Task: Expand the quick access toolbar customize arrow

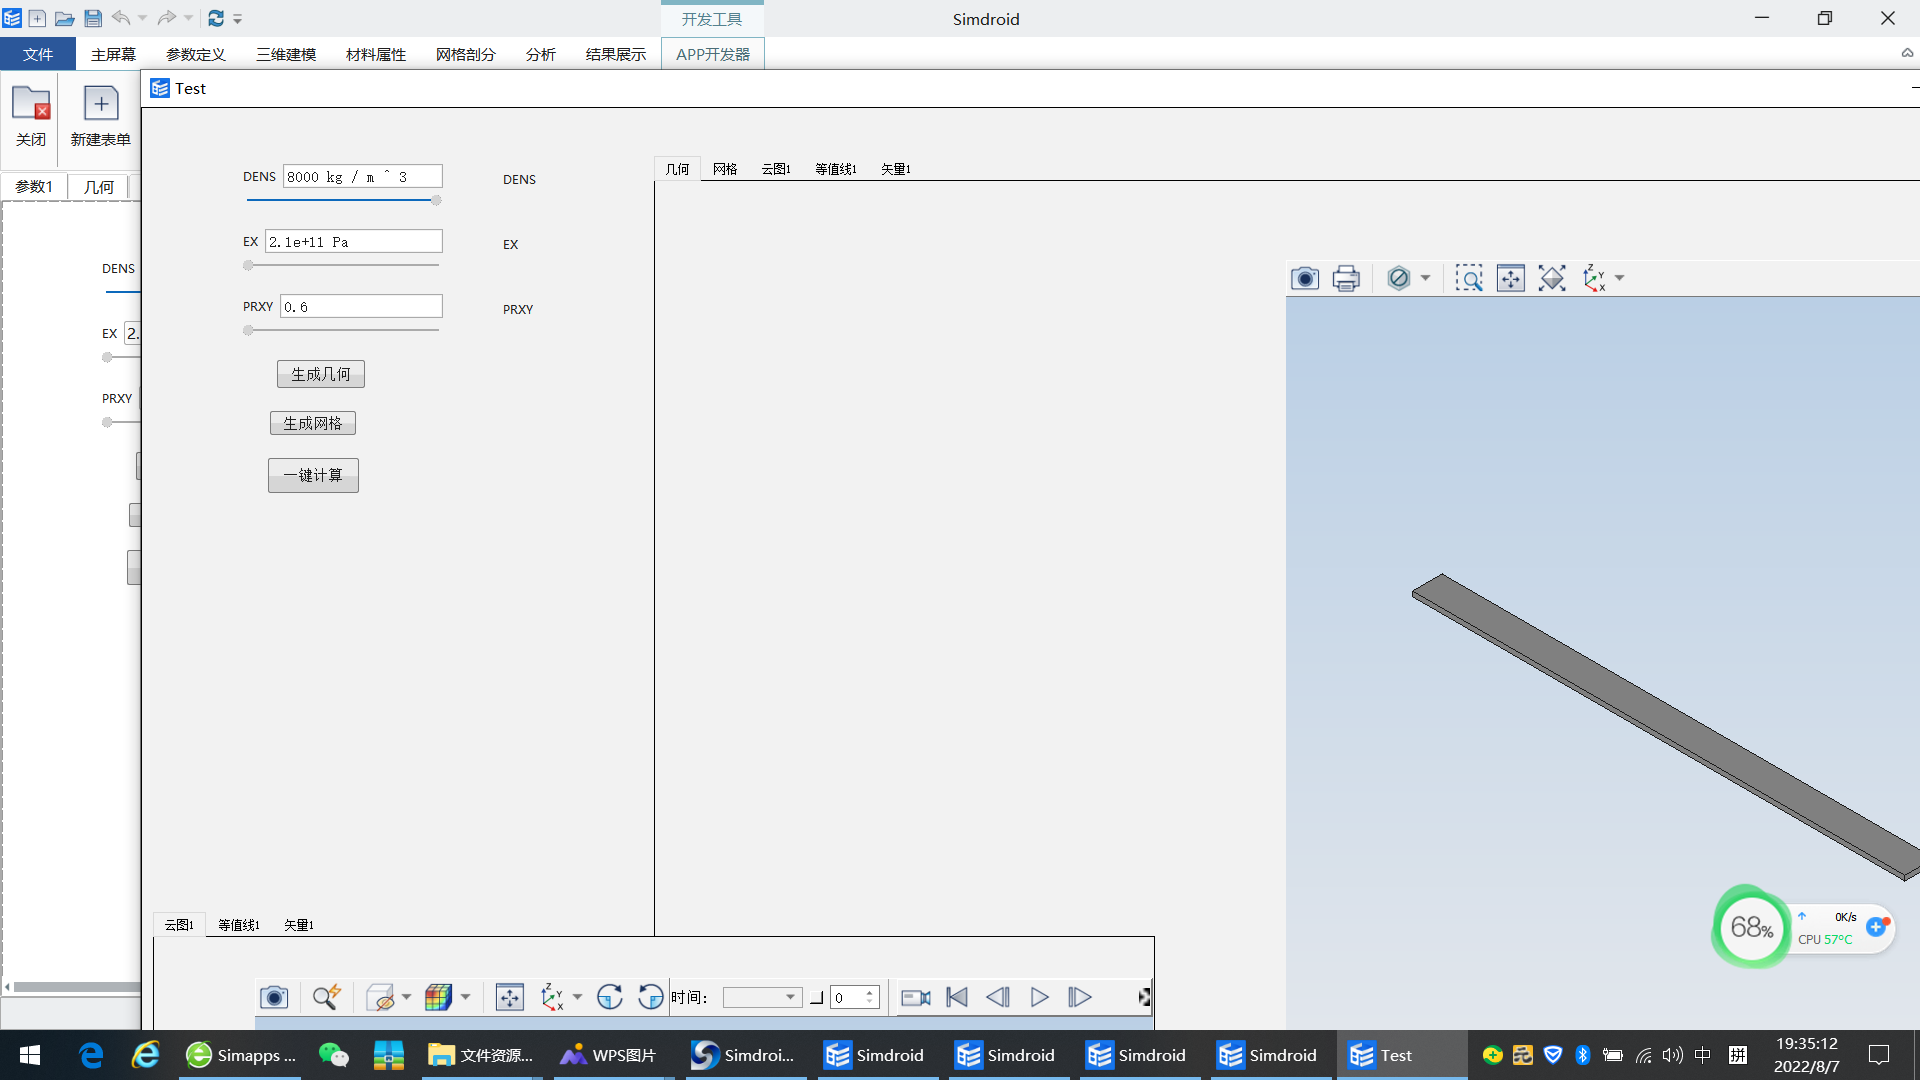Action: point(238,19)
